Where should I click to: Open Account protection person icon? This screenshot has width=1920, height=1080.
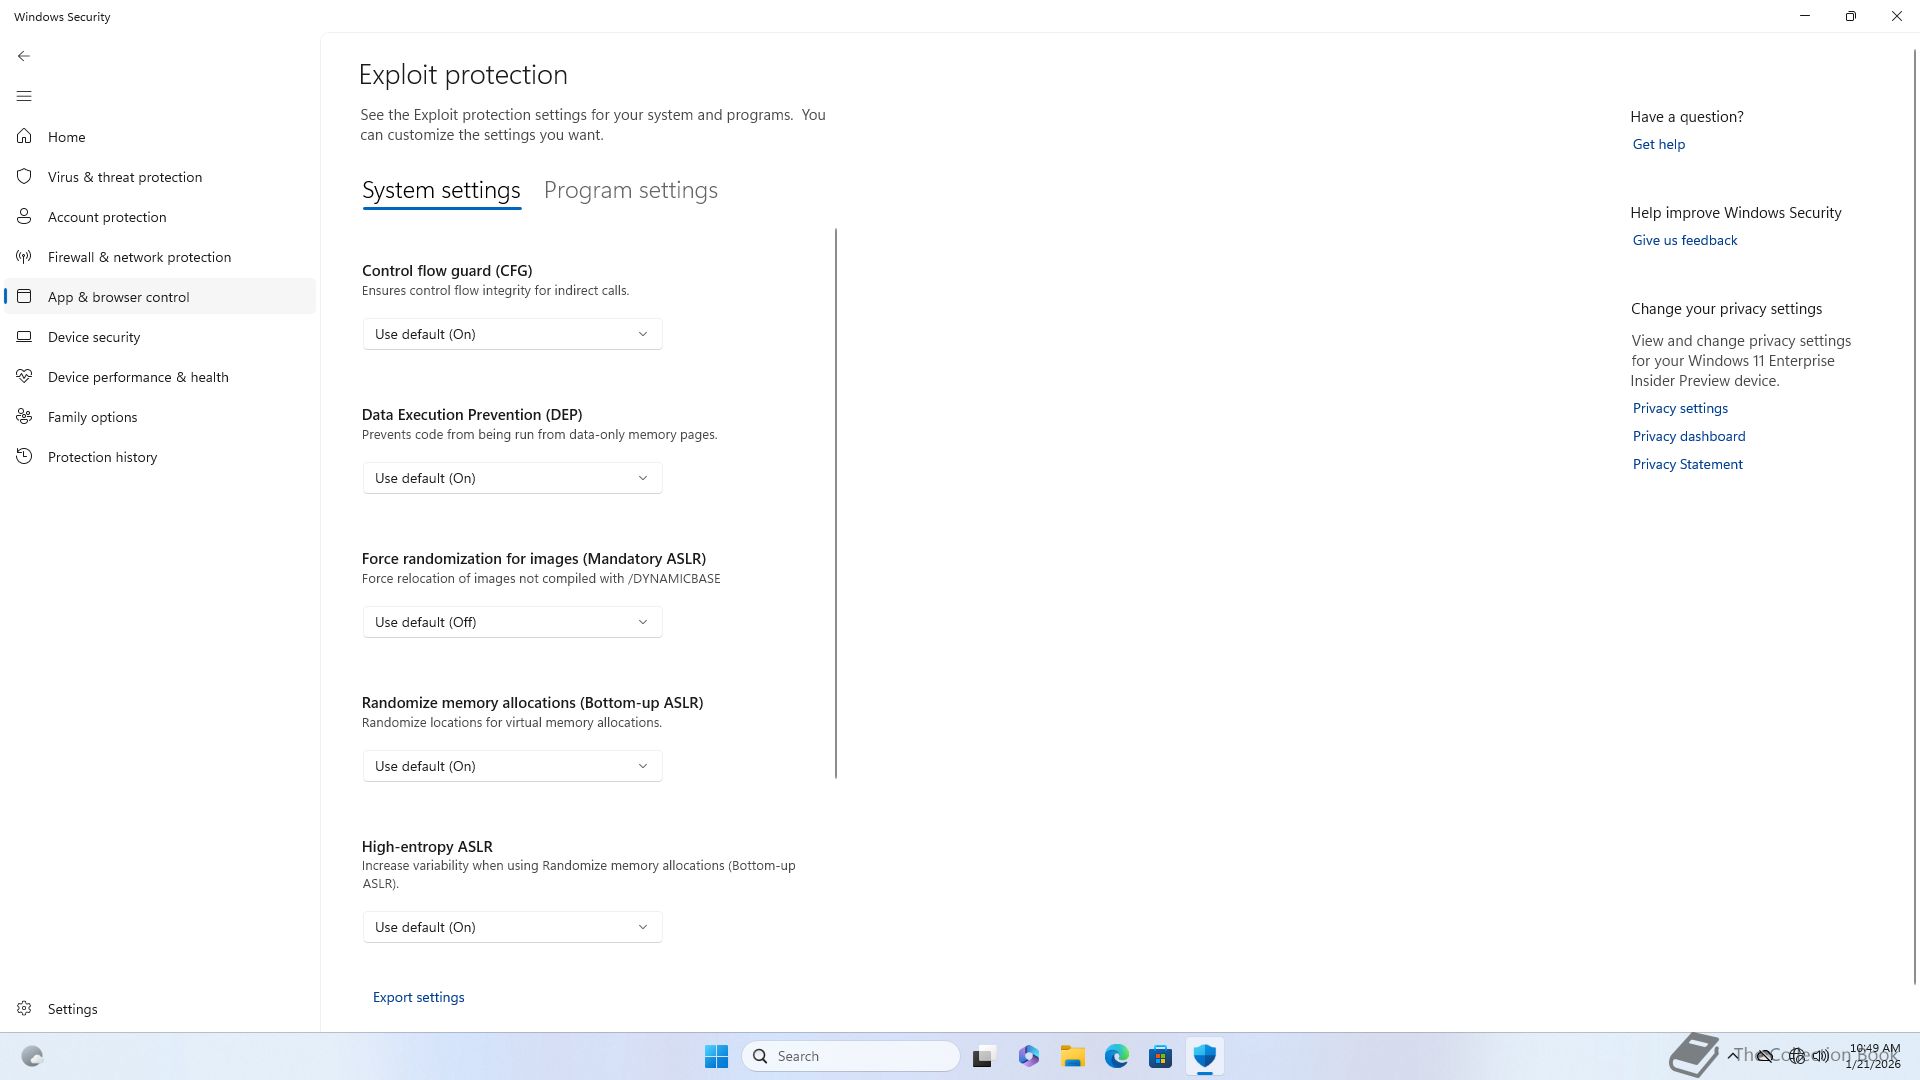(x=24, y=216)
